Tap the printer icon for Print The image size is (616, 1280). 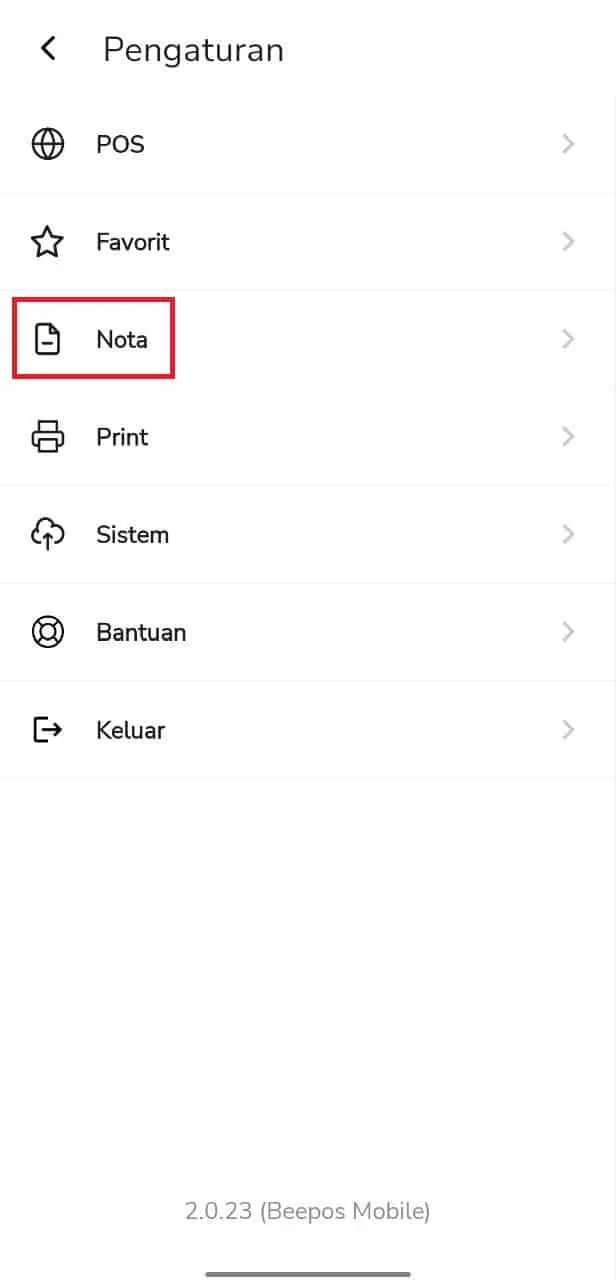47,437
